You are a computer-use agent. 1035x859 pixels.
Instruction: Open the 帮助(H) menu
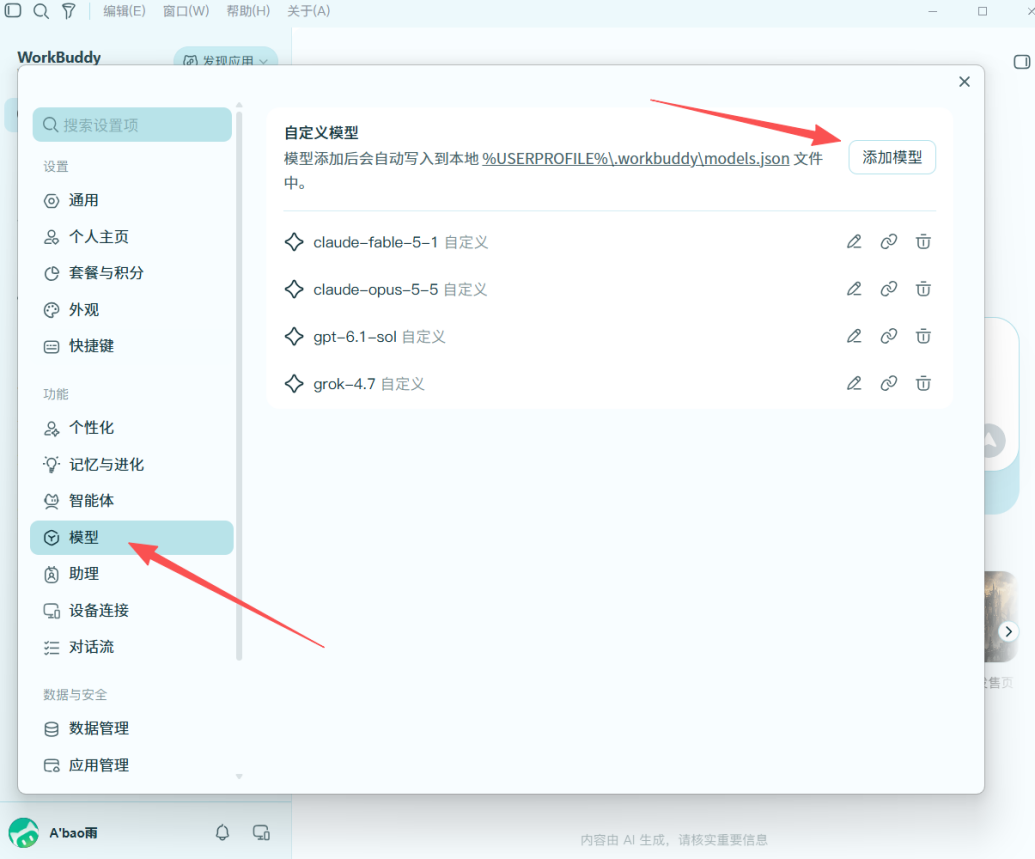(x=248, y=11)
